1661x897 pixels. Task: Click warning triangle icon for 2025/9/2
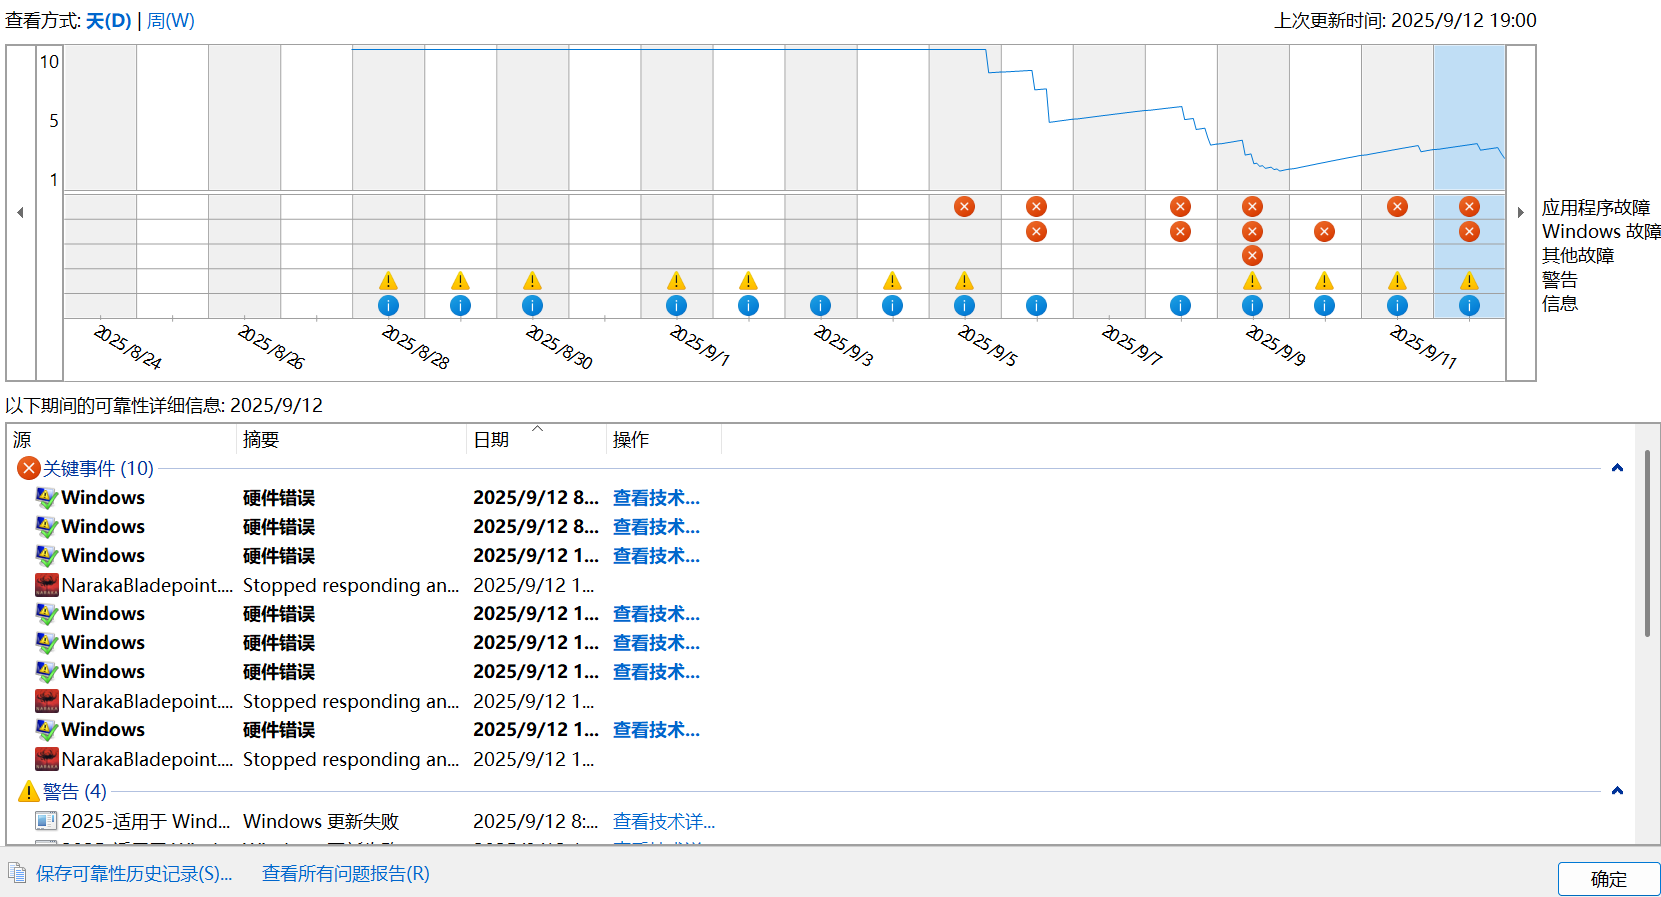pyautogui.click(x=748, y=281)
